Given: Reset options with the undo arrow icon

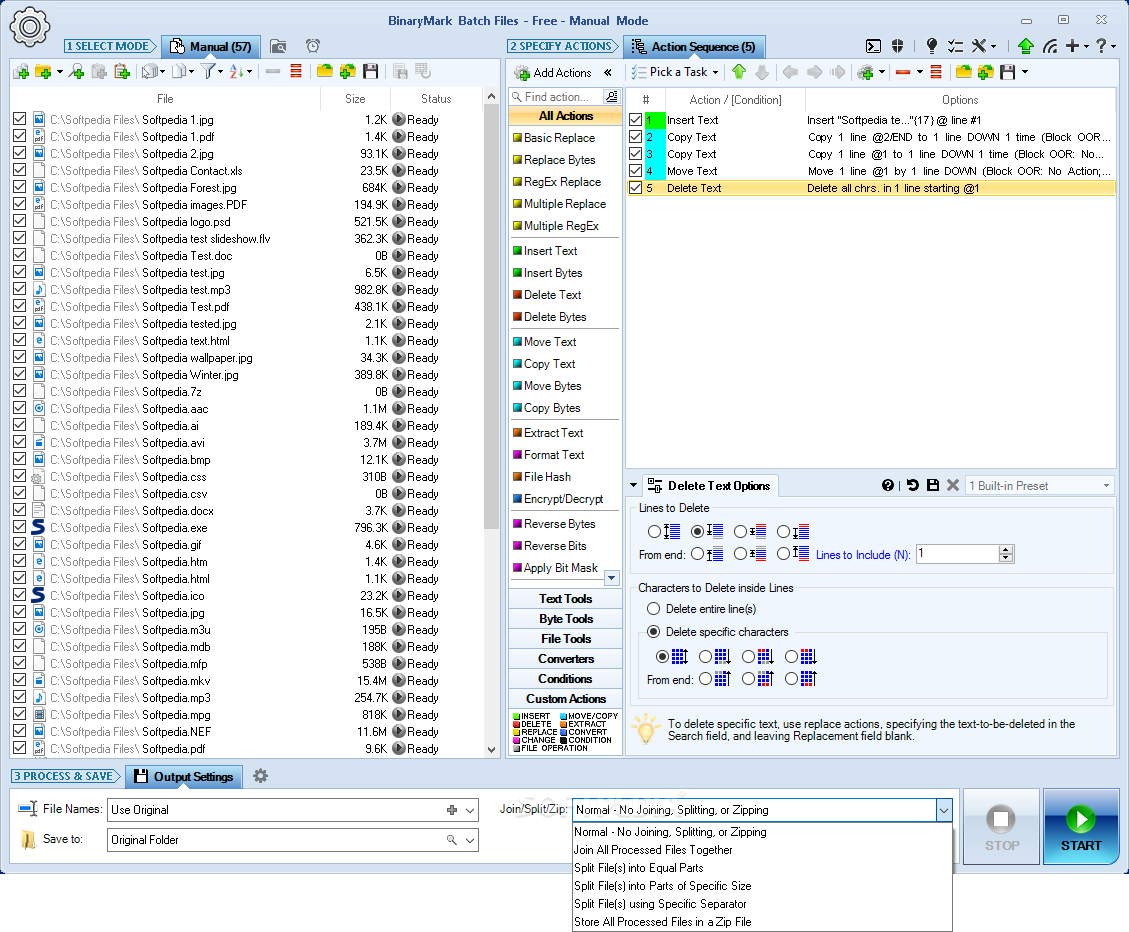Looking at the screenshot, I should [912, 485].
